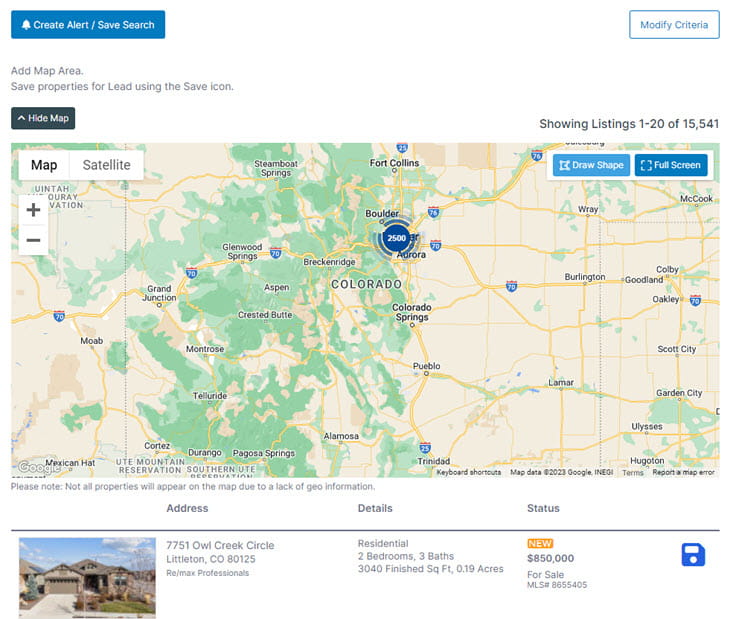This screenshot has width=730, height=619.
Task: Zoom out the map with minus icon
Action: point(33,240)
